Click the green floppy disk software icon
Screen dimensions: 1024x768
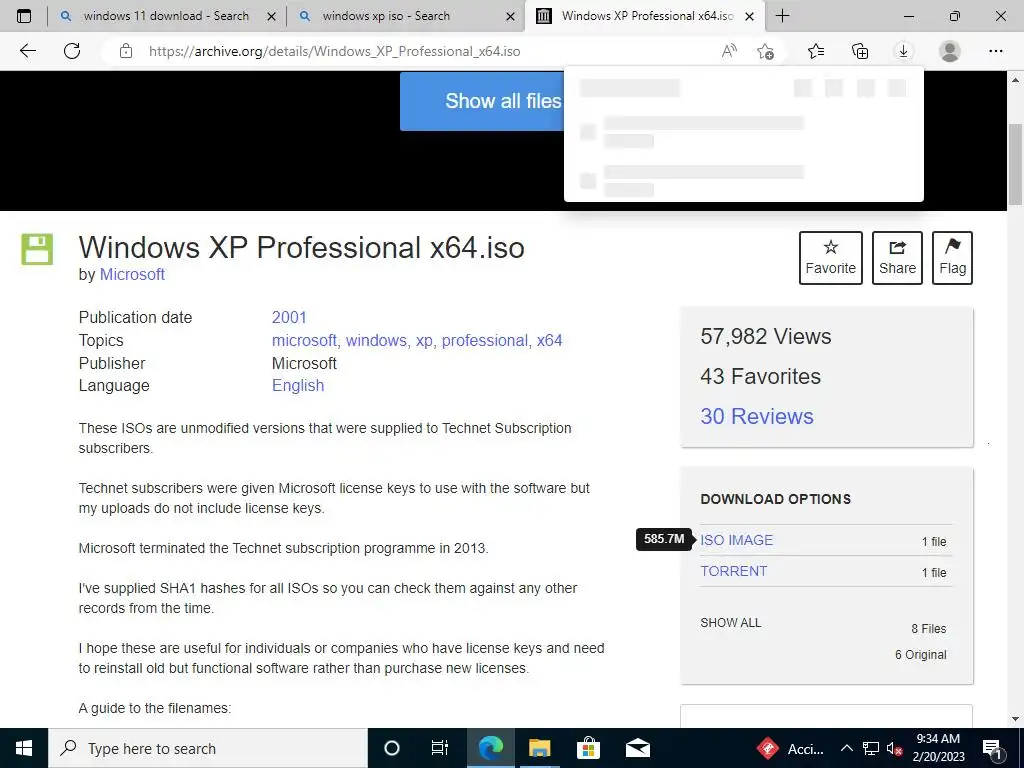37,249
